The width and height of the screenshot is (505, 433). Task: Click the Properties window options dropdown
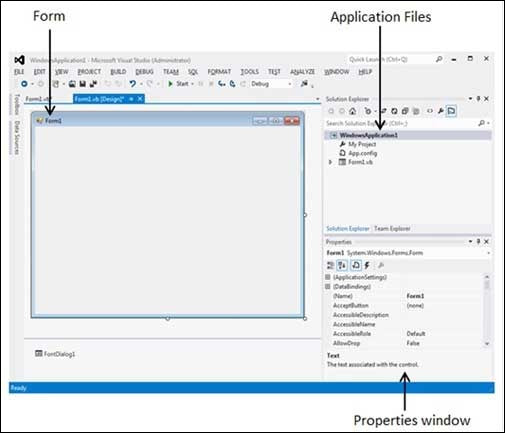click(470, 241)
